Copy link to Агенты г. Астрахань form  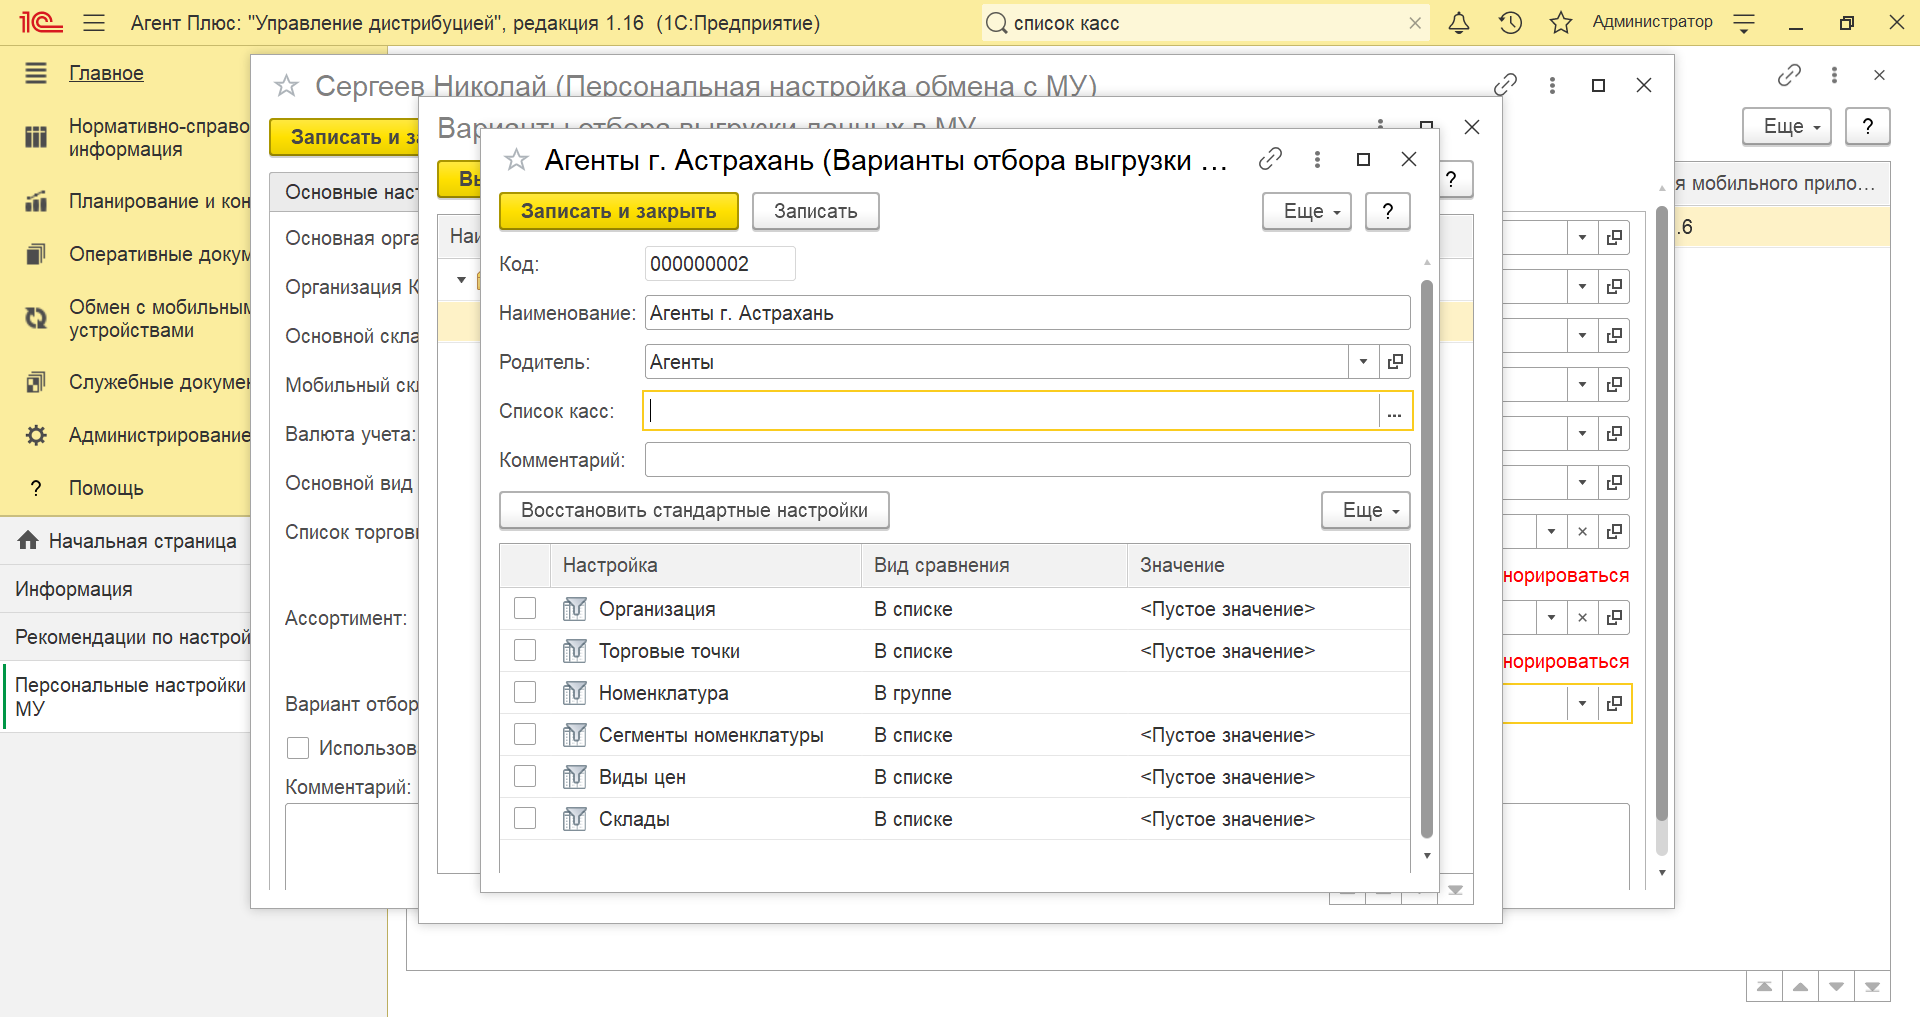[x=1270, y=159]
